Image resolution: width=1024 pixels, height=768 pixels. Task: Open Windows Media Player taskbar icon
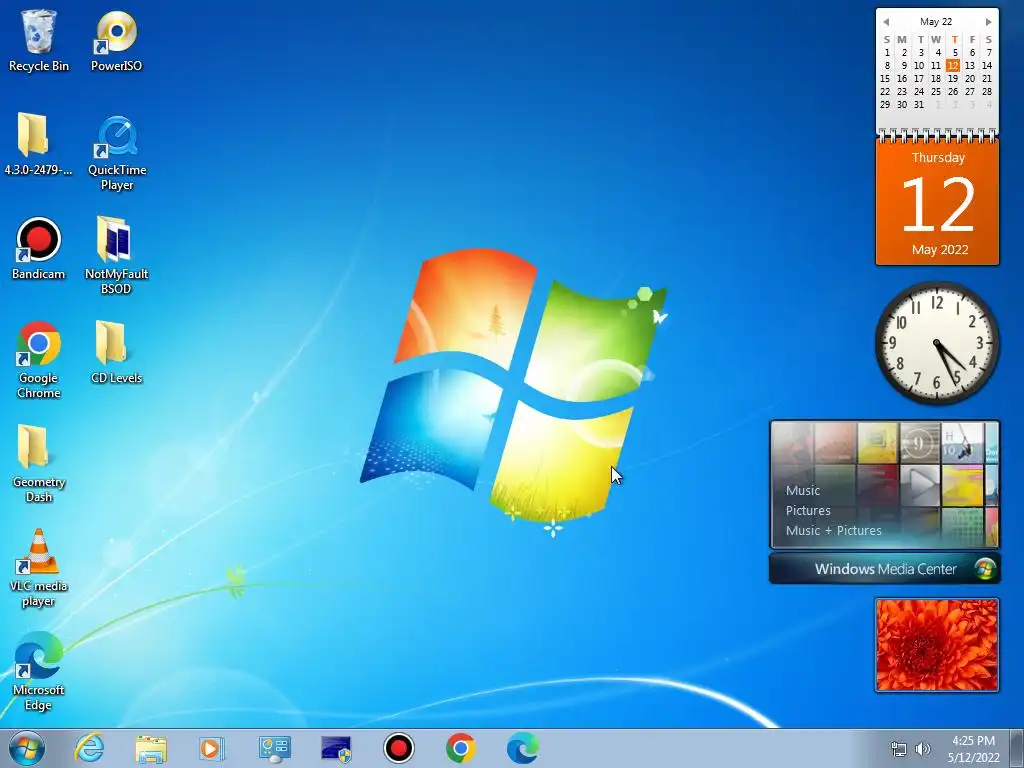[x=212, y=748]
